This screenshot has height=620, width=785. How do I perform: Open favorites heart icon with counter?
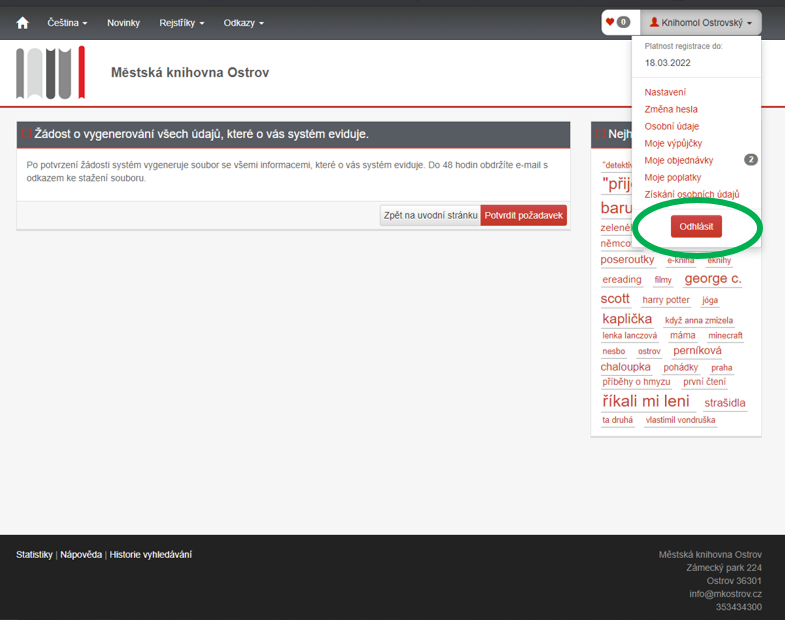point(617,22)
